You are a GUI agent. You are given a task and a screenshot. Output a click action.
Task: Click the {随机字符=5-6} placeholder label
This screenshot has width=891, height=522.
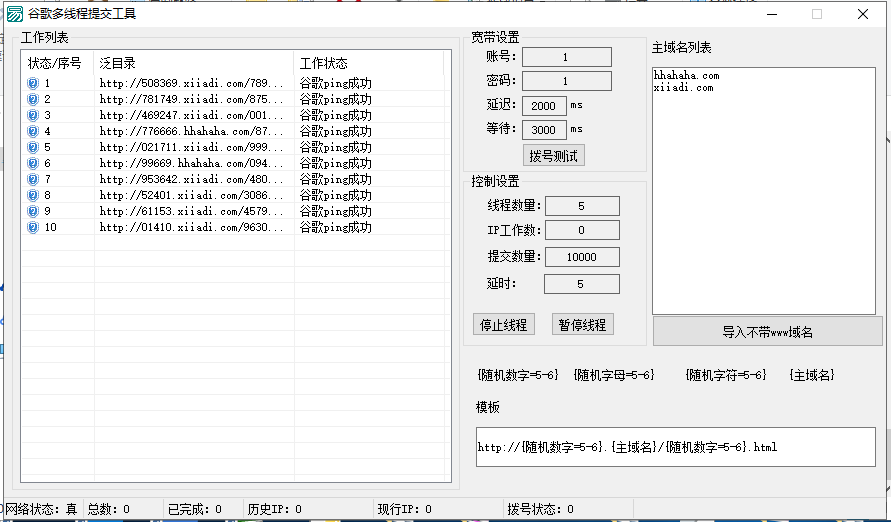[726, 375]
